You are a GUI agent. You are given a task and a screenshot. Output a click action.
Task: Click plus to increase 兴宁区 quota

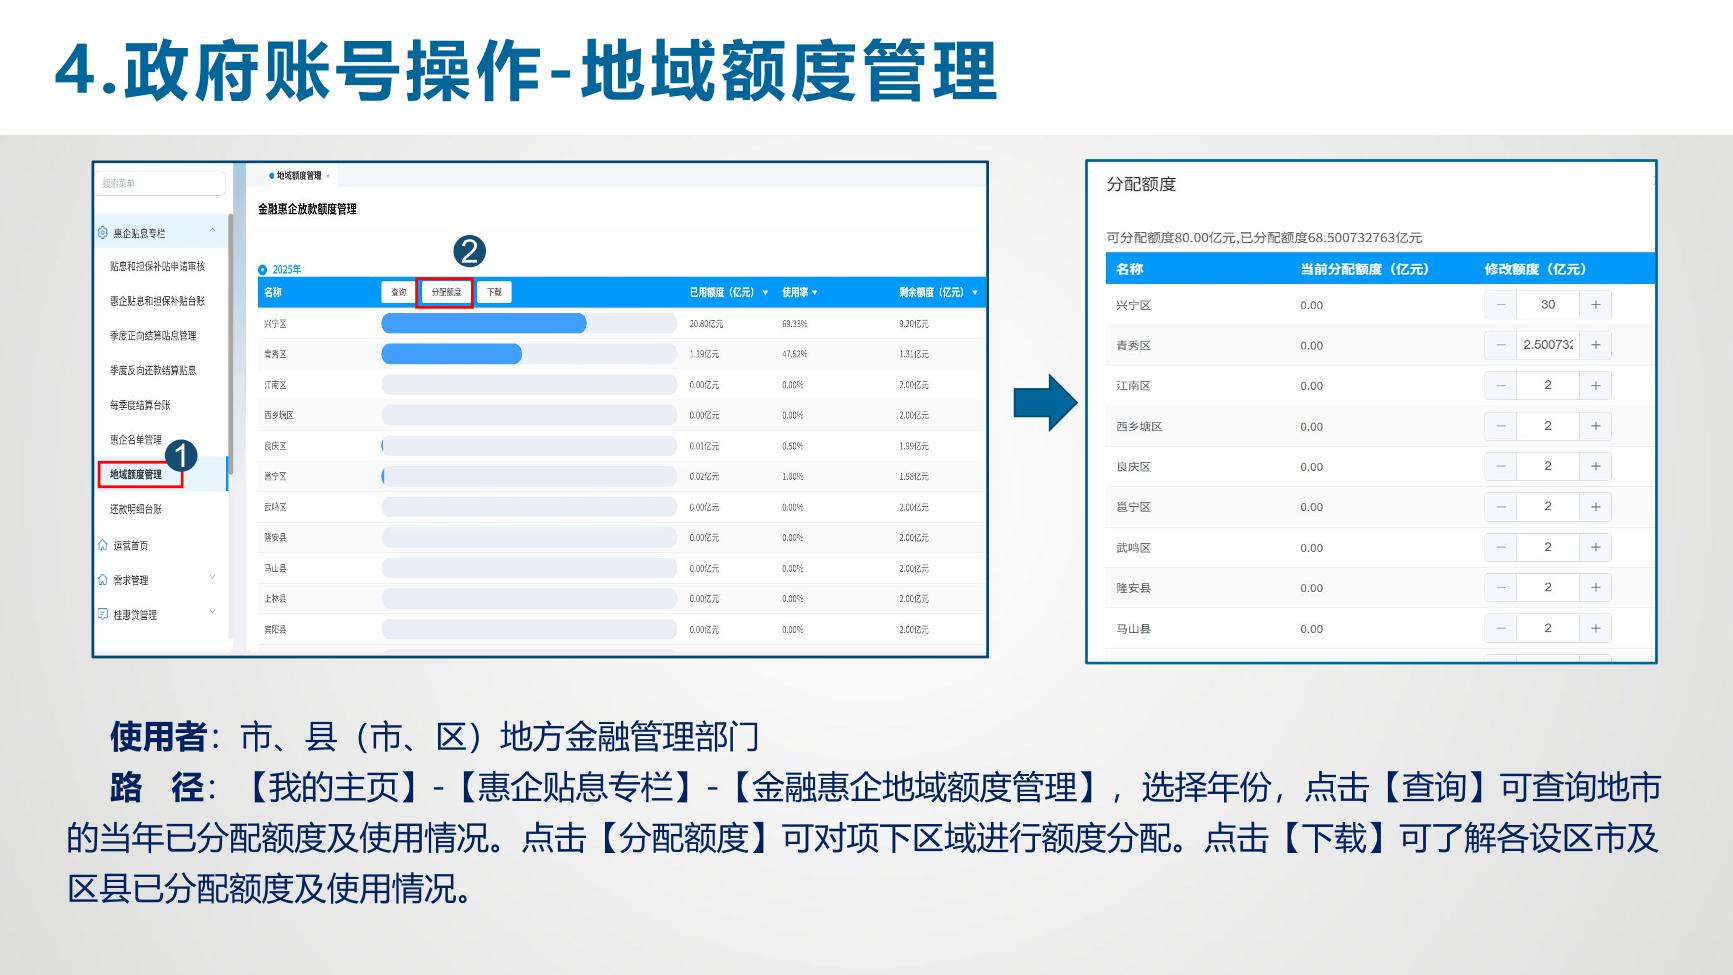1595,305
